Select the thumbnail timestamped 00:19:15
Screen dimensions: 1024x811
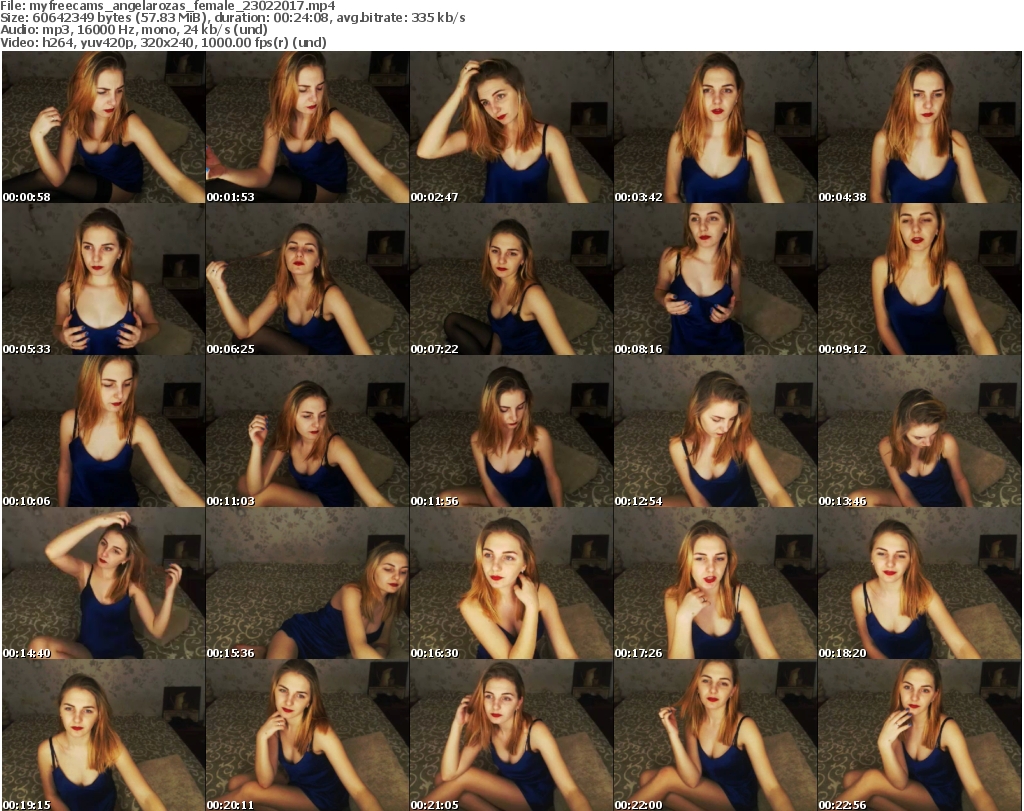click(104, 735)
